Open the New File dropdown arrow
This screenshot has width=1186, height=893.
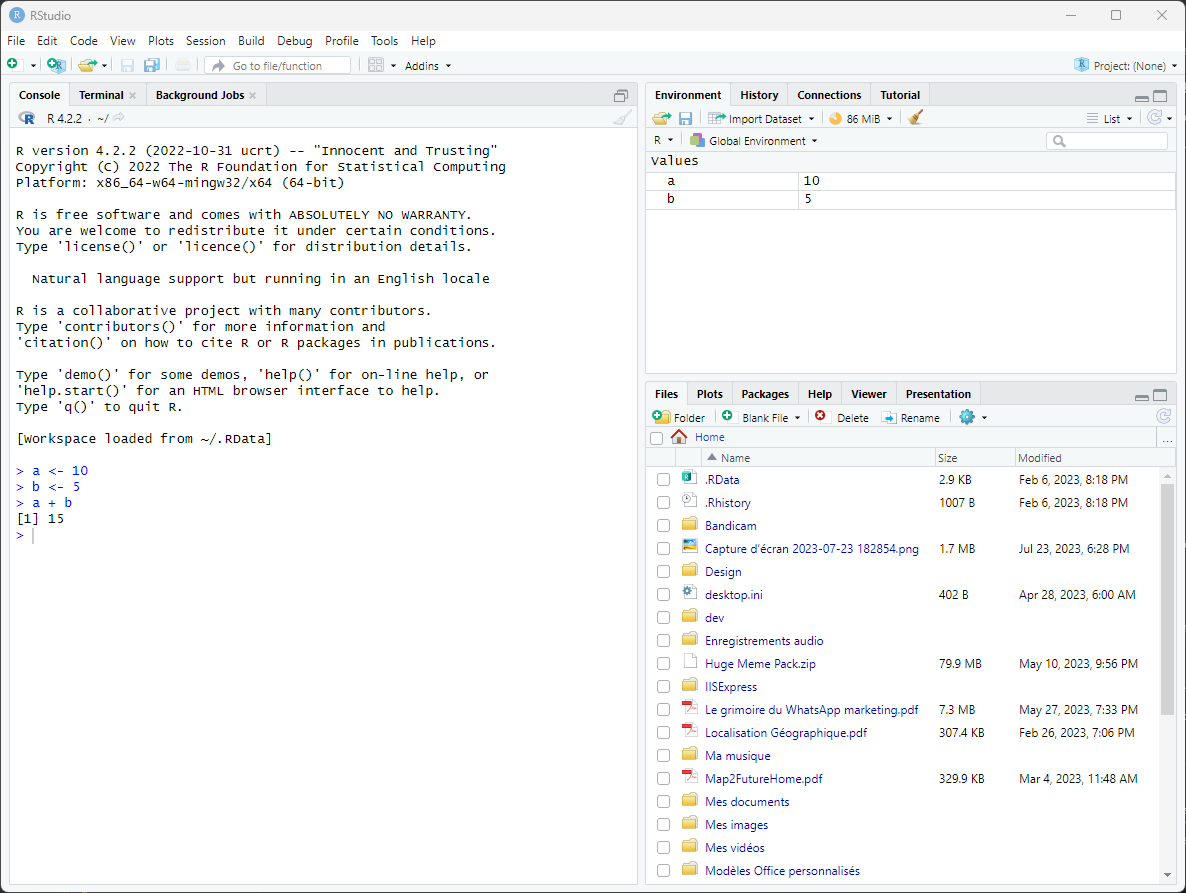33,66
